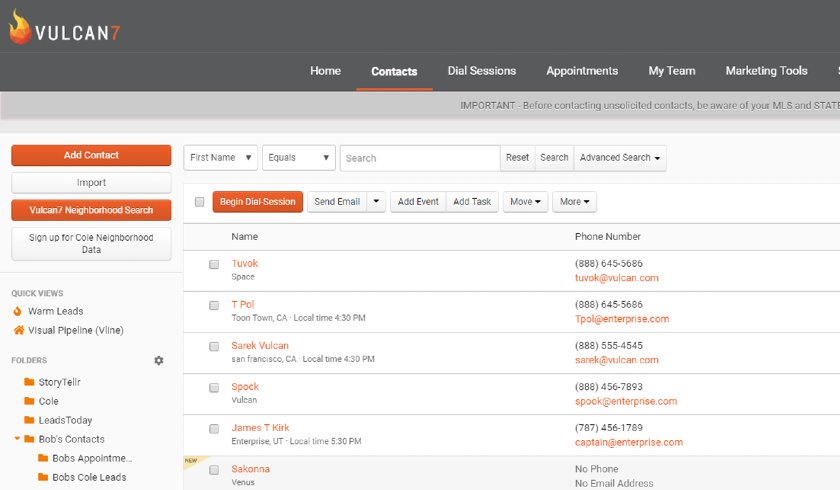Select the Sakonna contact checkbox

coord(214,470)
